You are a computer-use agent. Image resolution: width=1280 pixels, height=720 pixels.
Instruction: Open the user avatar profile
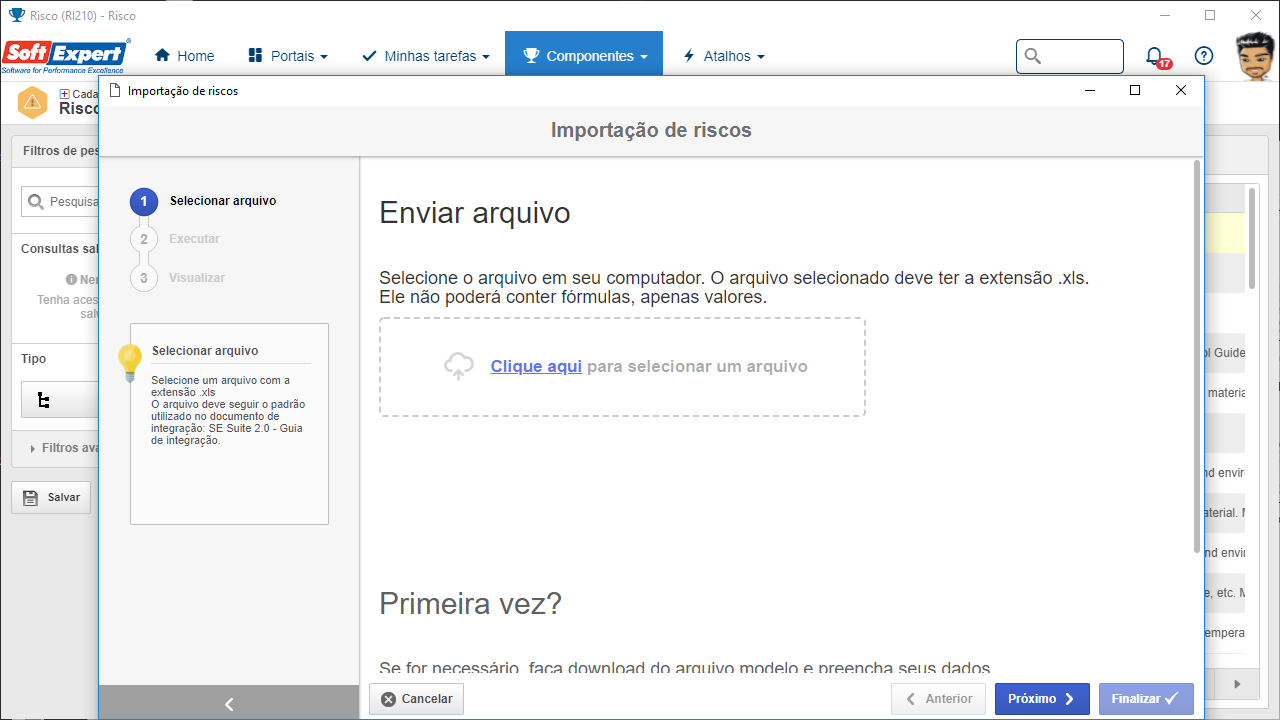coord(1255,56)
